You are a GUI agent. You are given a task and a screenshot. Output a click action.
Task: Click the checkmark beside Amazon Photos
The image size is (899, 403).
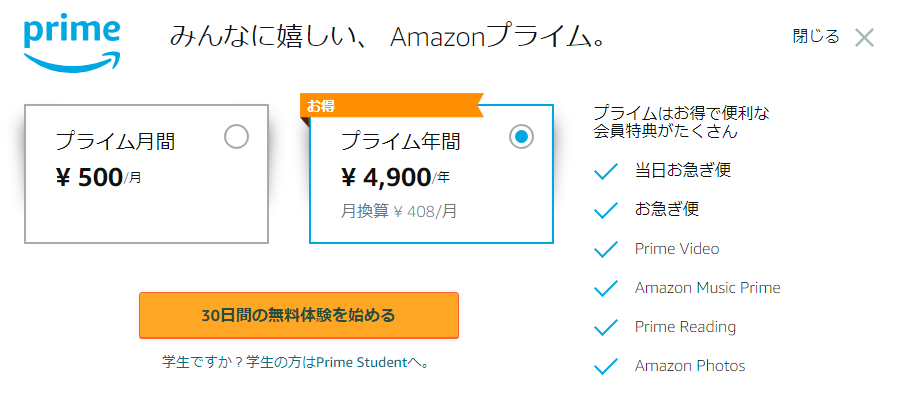click(606, 366)
